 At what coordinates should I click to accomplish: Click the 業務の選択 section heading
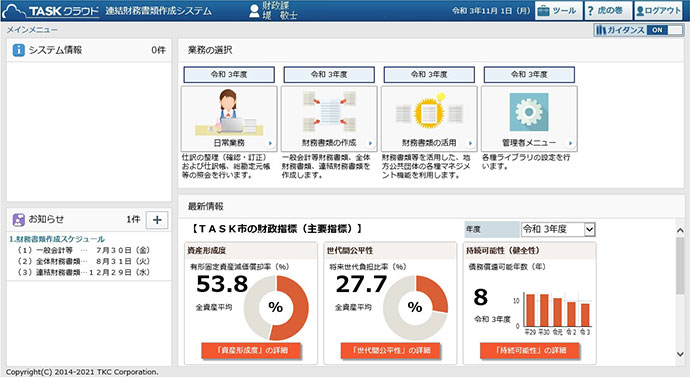tap(210, 50)
